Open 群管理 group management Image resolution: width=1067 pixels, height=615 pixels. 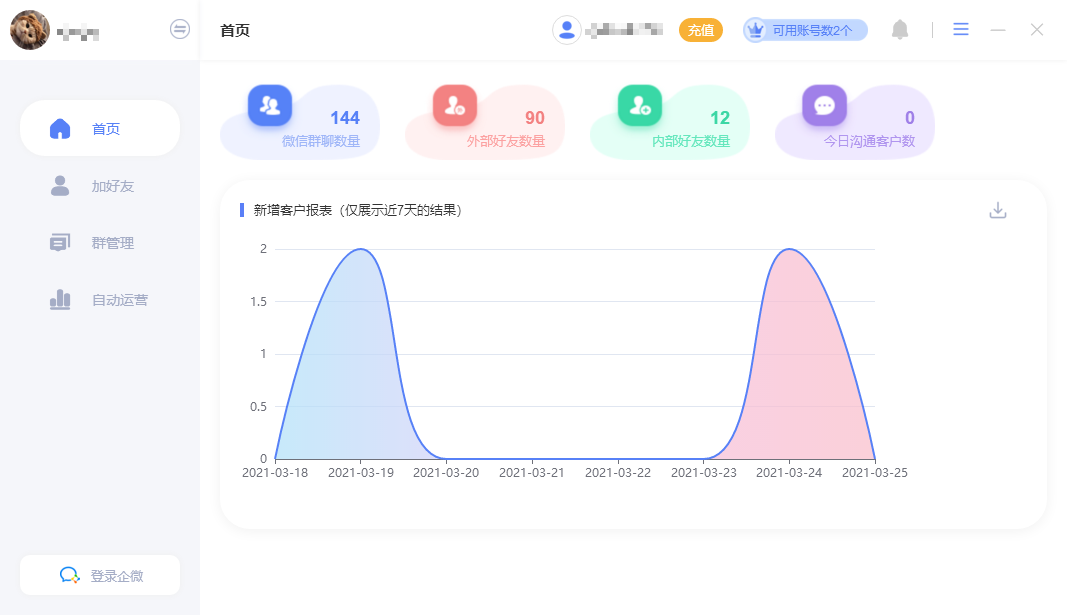[x=100, y=243]
